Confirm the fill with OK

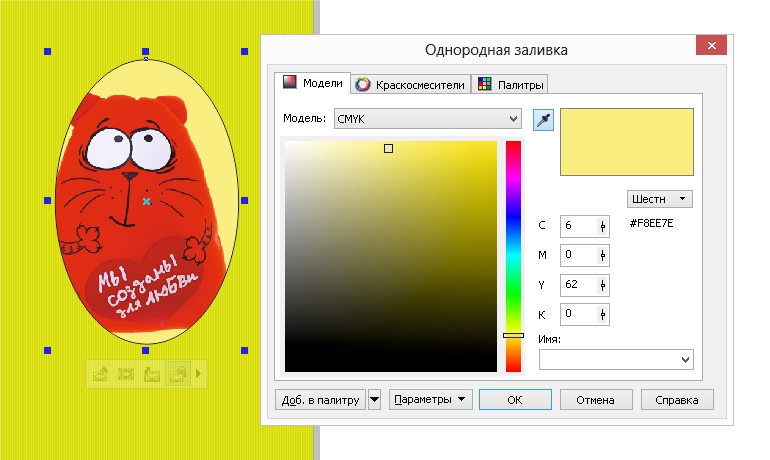pos(515,400)
